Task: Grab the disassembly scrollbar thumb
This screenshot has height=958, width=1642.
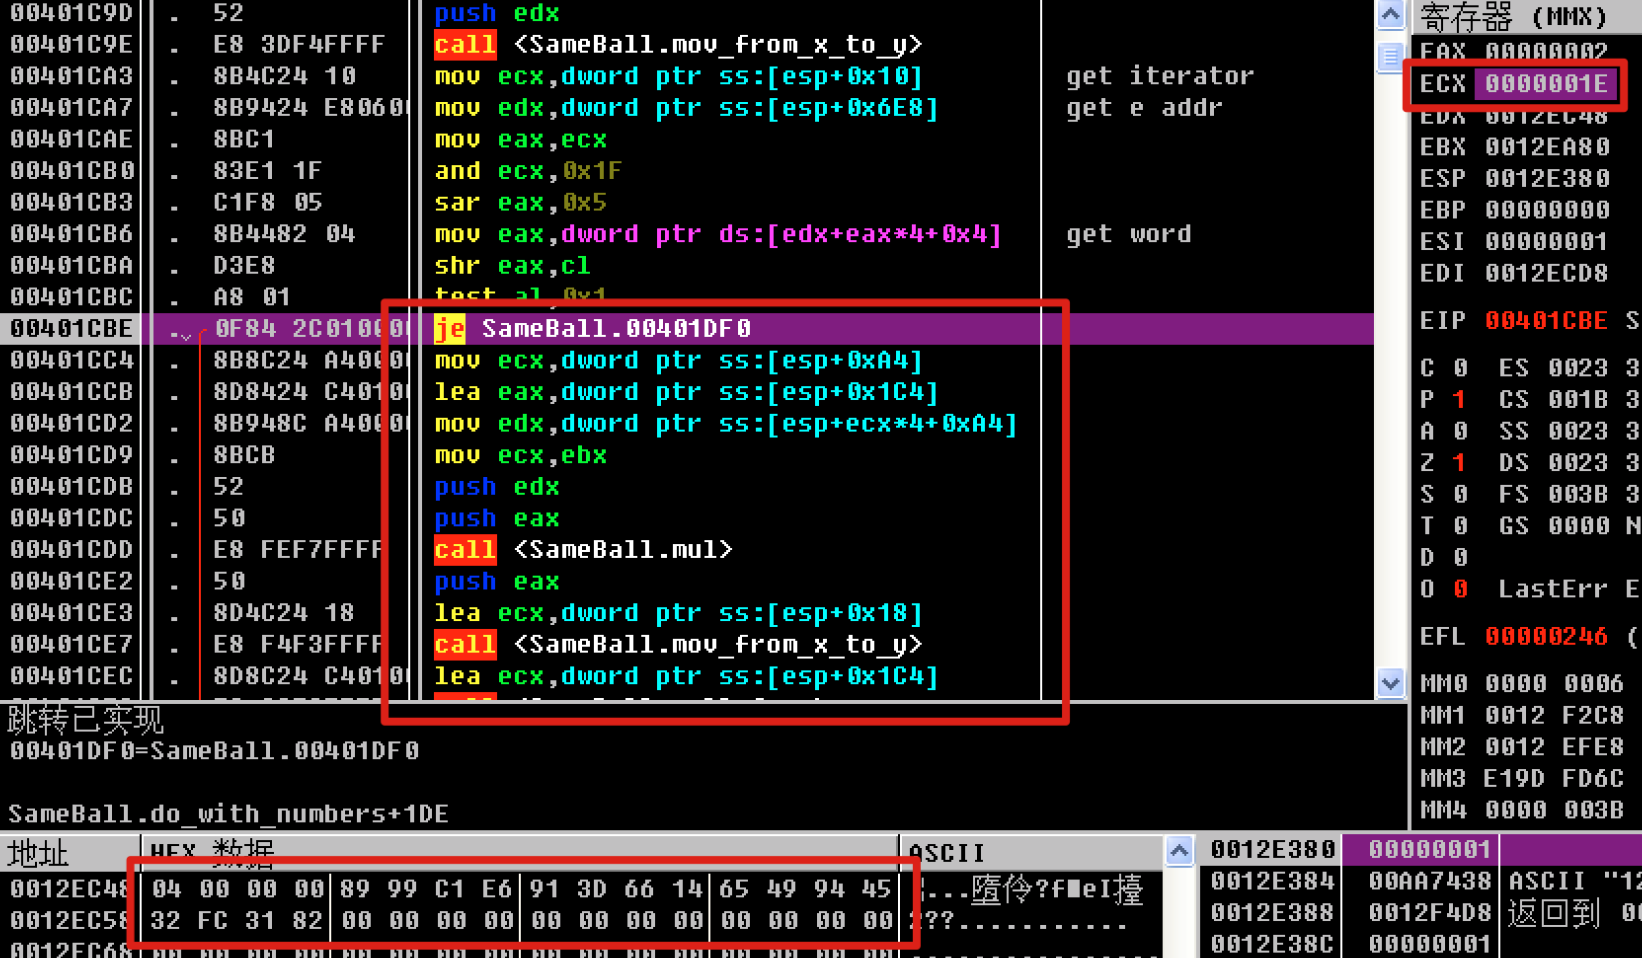Action: click(x=1390, y=56)
